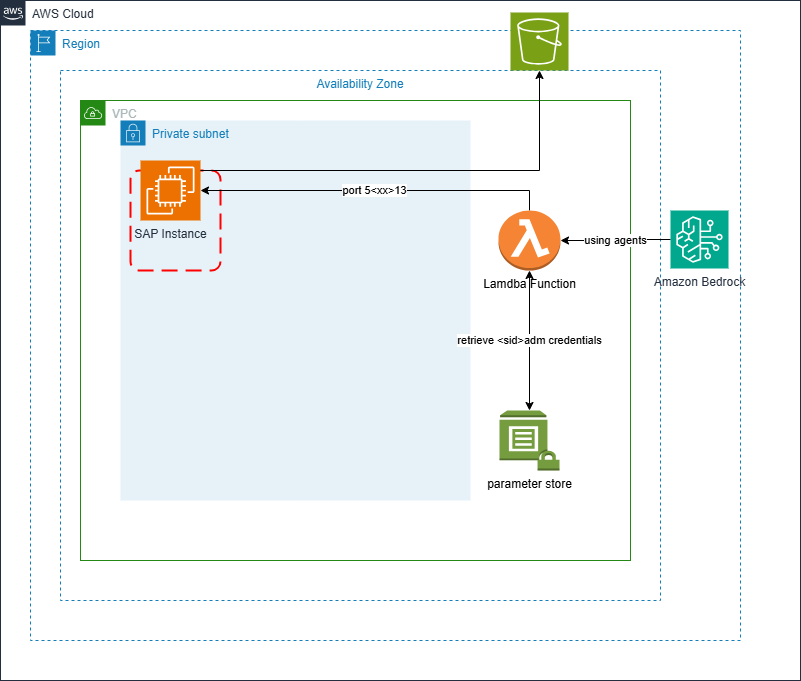Click the Private subnet lock icon
This screenshot has height=681, width=801.
(x=133, y=133)
